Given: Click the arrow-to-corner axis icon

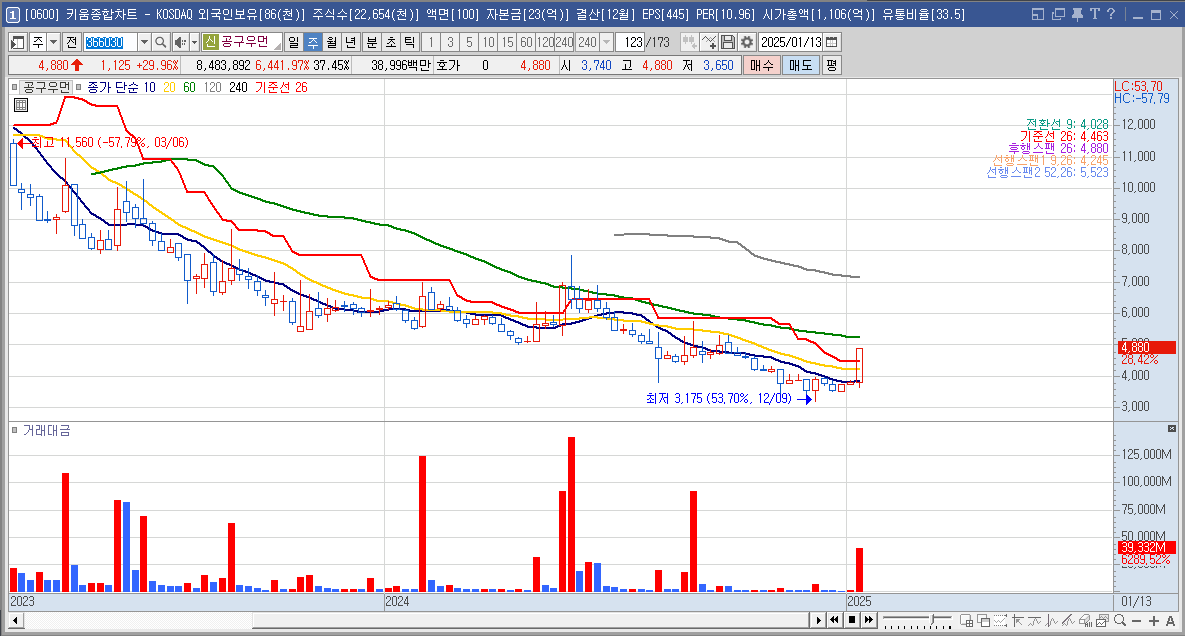Looking at the screenshot, I should tap(1017, 621).
